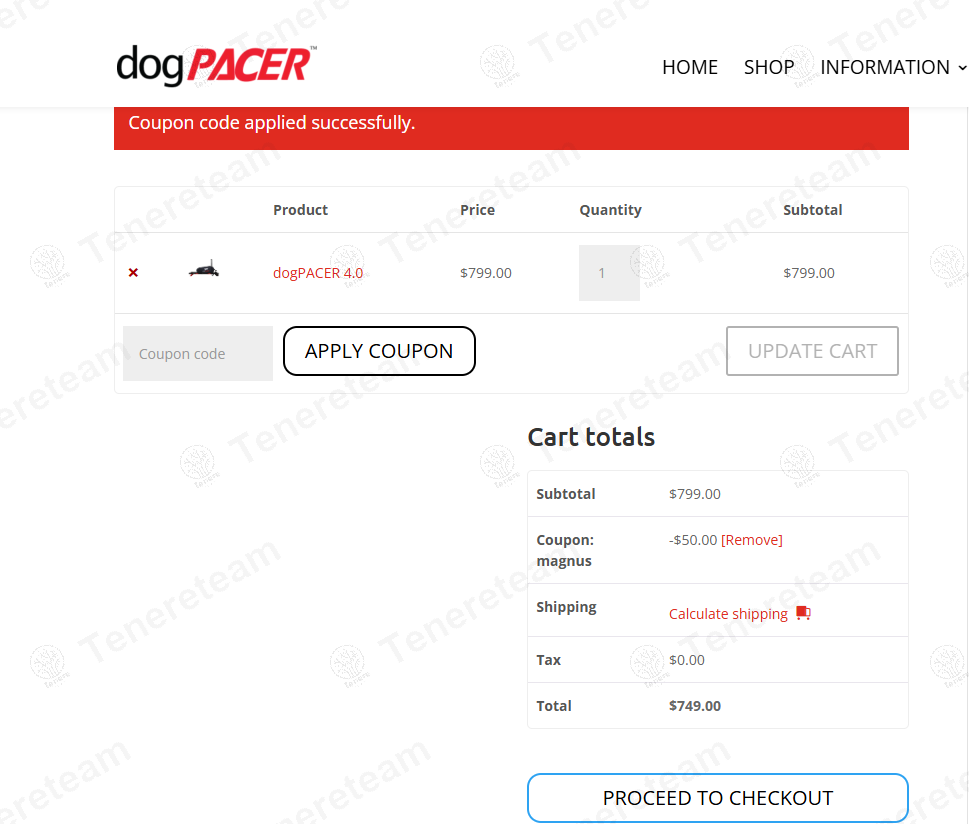969x824 pixels.
Task: Click the APPLY COUPON button
Action: coord(379,351)
